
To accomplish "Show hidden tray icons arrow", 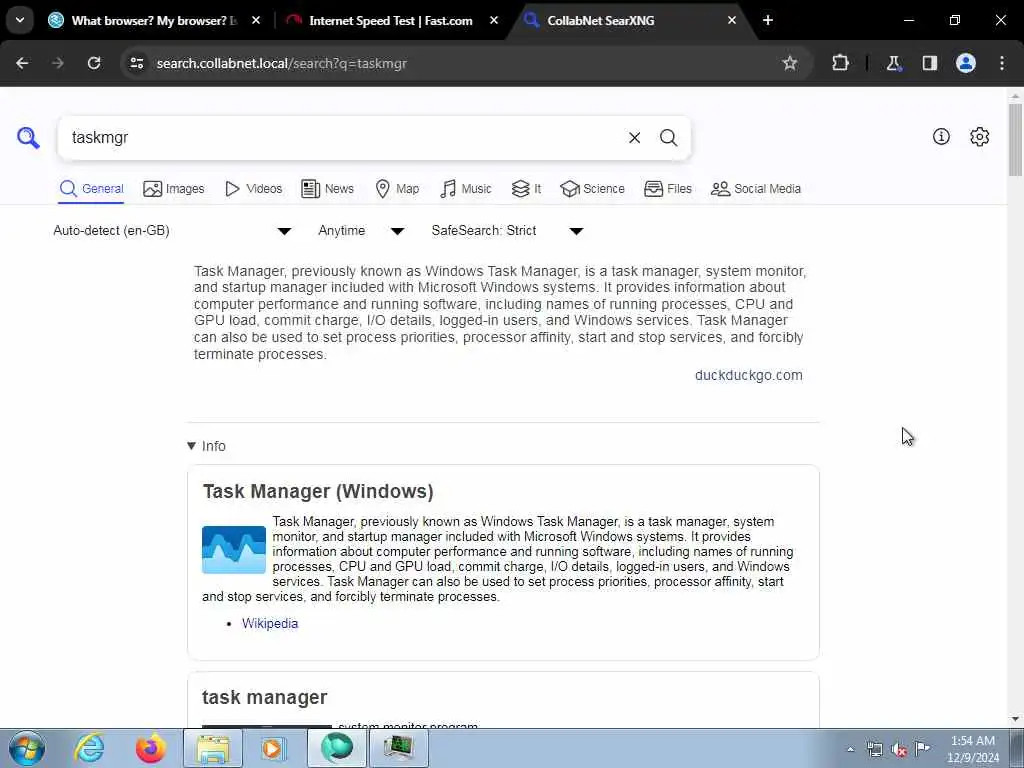I will coord(850,749).
